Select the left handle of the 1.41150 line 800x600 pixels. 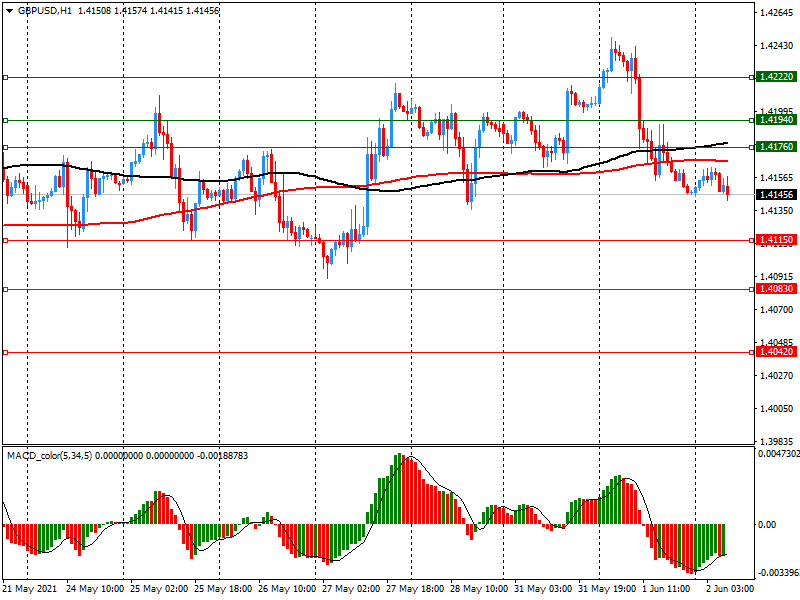click(5, 240)
